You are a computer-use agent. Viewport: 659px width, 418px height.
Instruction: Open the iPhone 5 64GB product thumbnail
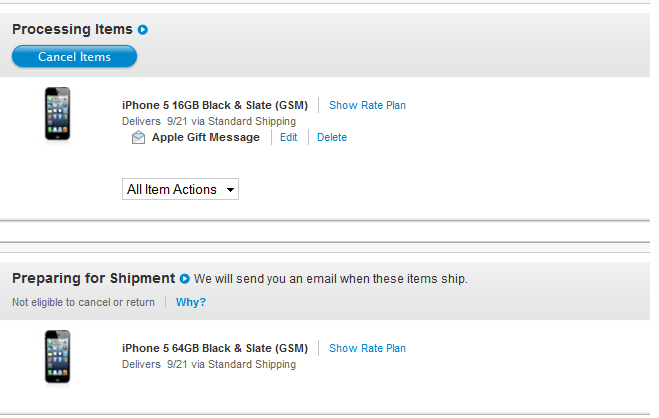[x=58, y=357]
